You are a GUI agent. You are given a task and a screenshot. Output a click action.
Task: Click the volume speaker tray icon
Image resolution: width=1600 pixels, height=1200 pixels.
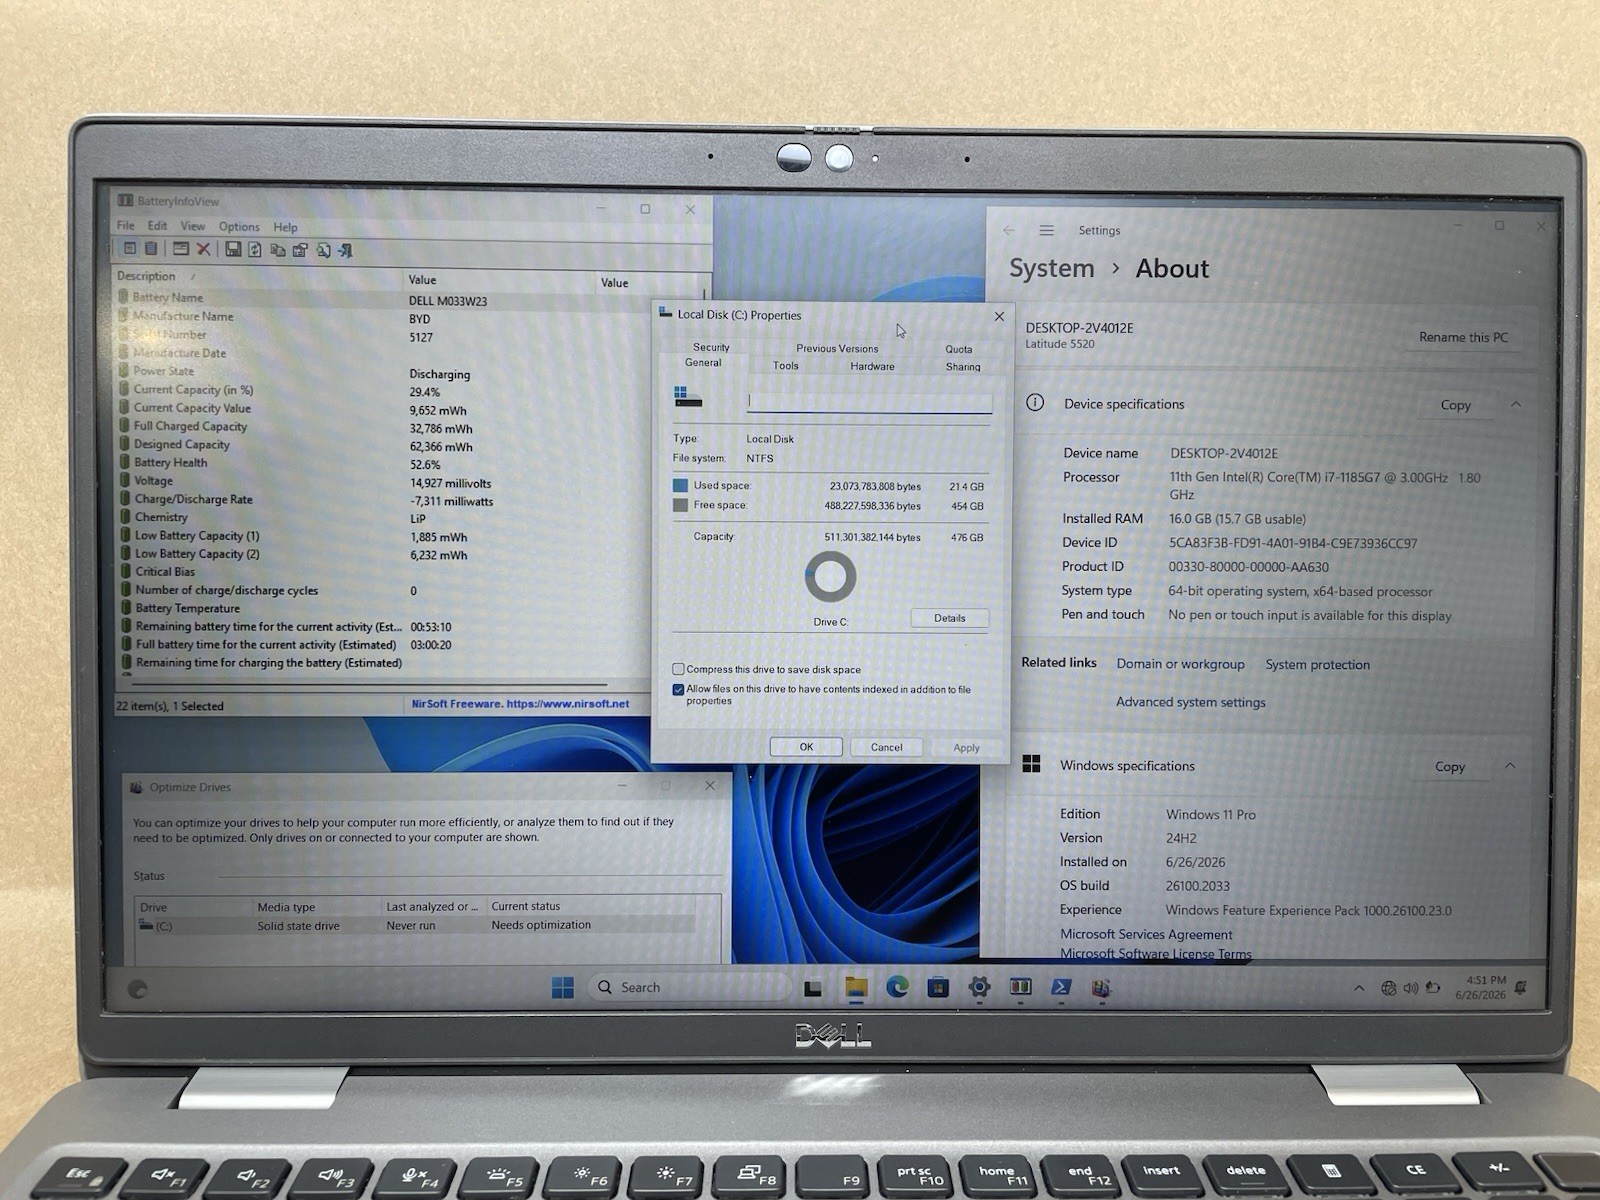[x=1411, y=988]
